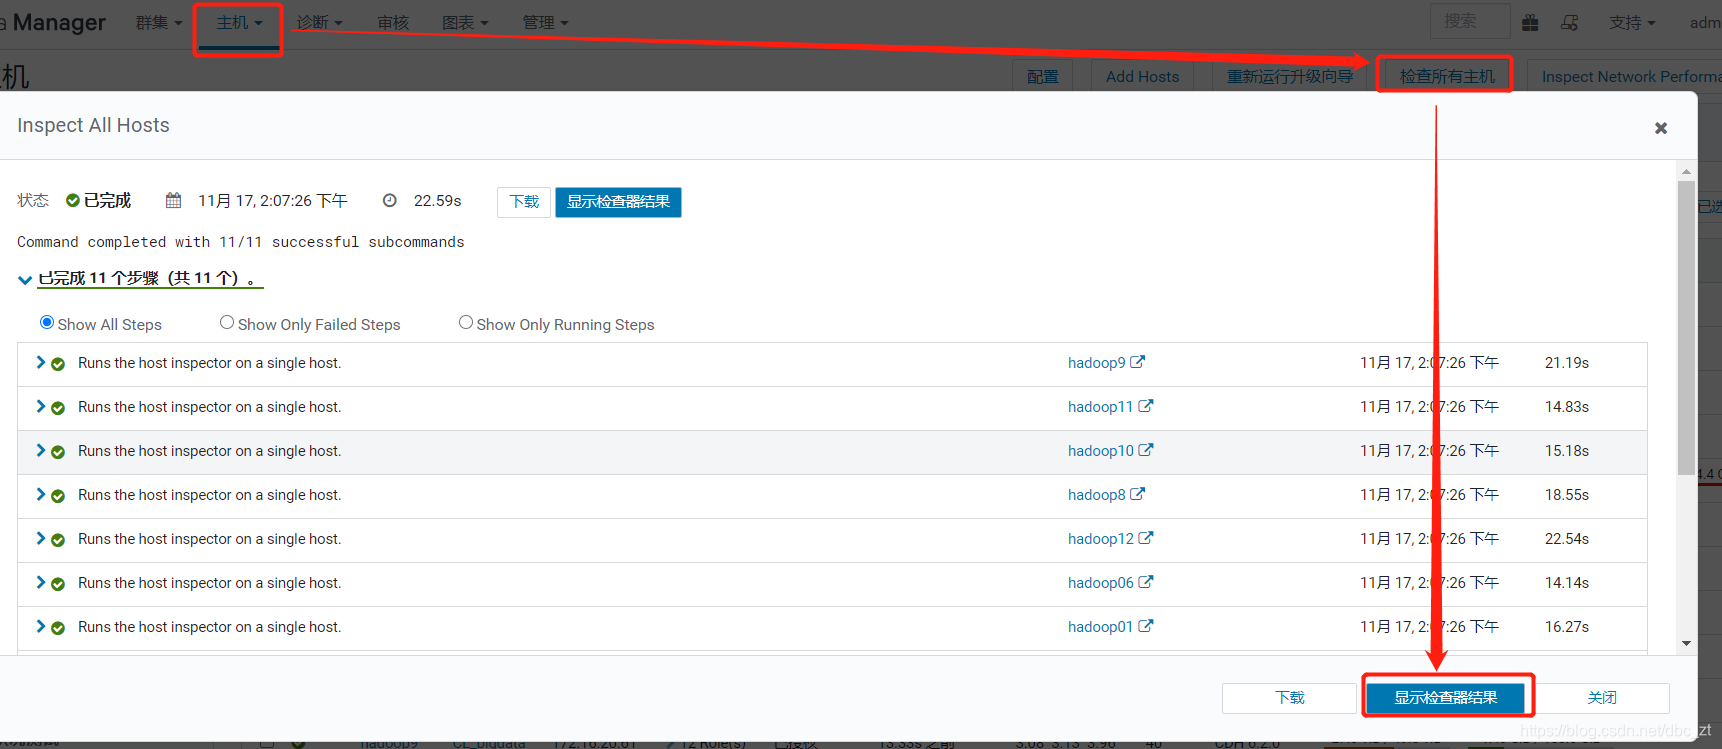Click green success icon in hadoop10 row
The width and height of the screenshot is (1722, 749).
(x=58, y=452)
